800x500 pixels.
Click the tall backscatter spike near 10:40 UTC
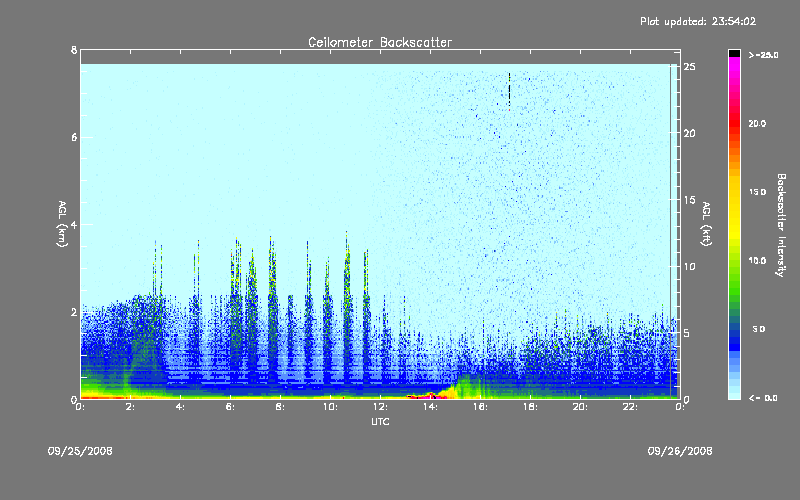click(x=347, y=306)
